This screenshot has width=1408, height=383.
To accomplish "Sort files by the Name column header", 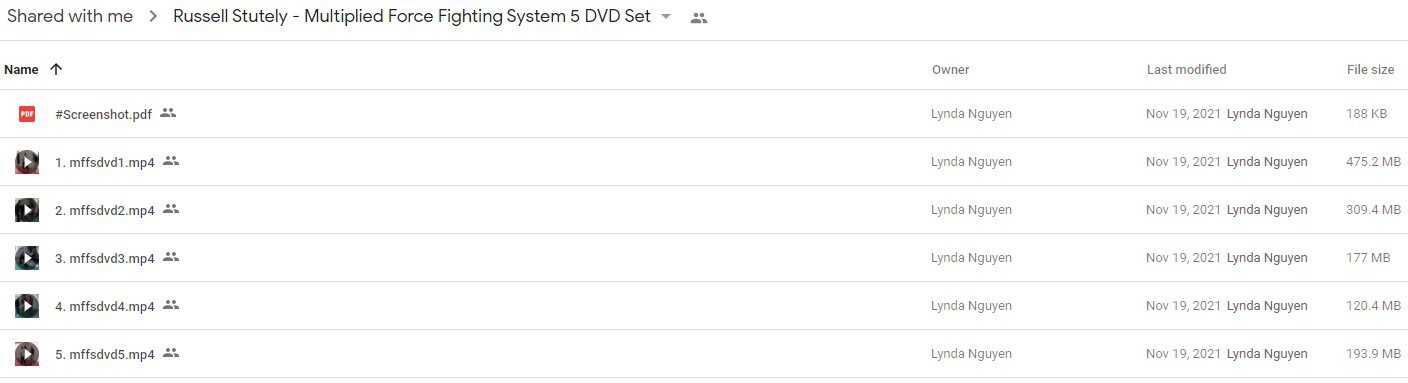I will pos(21,70).
